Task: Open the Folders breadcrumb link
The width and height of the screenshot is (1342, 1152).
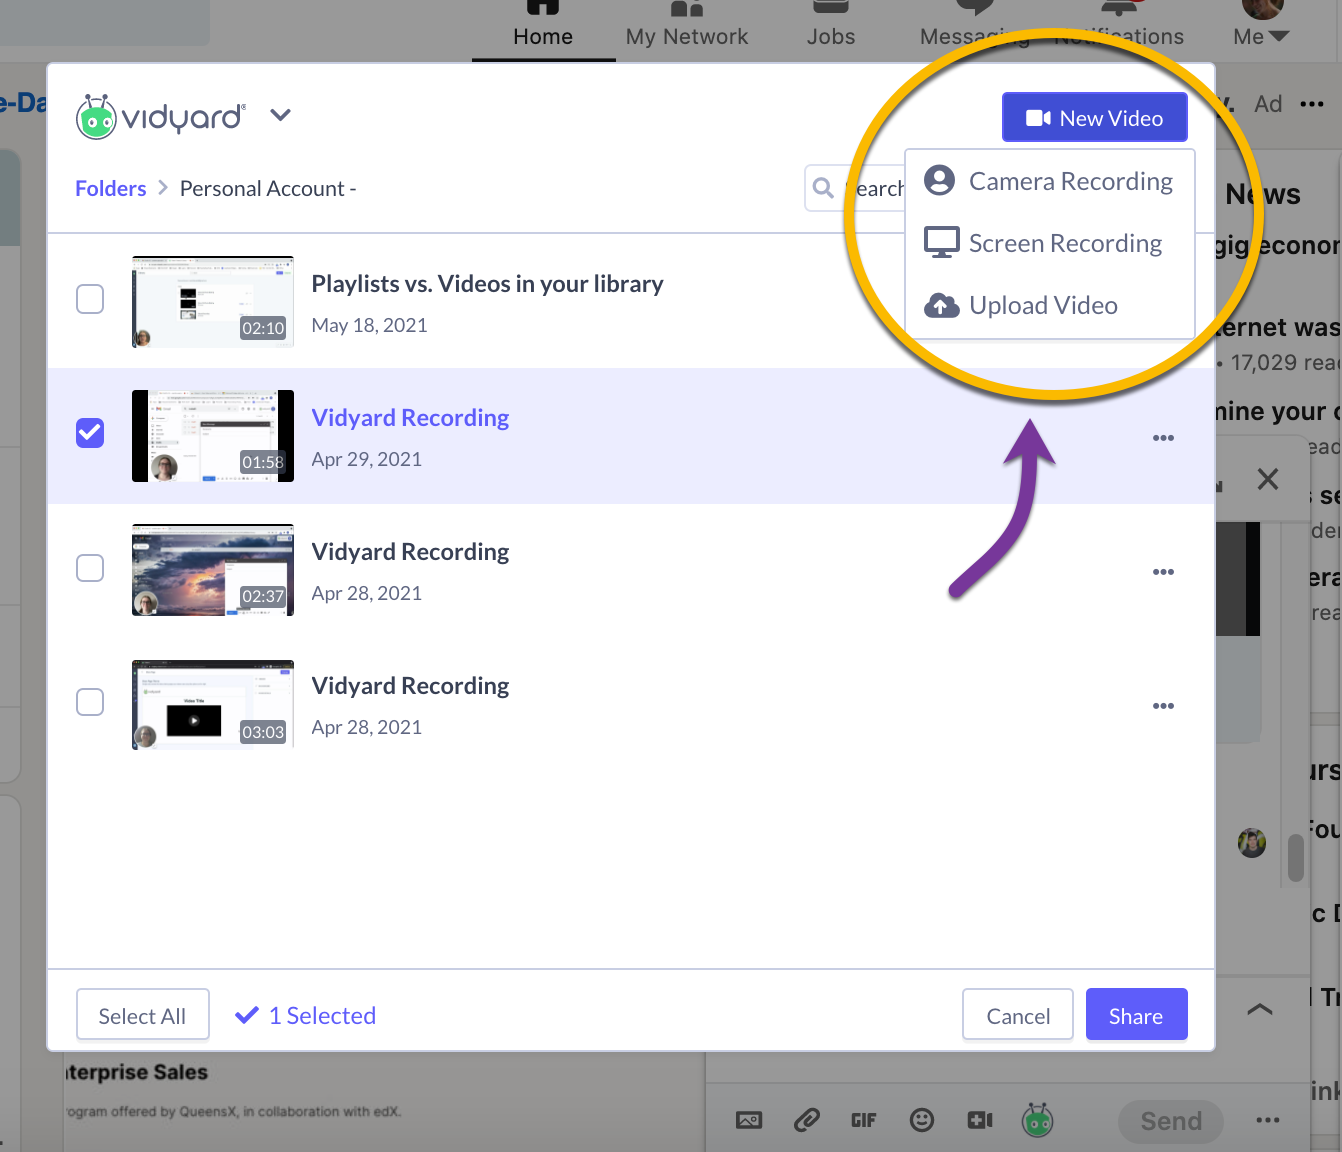Action: tap(110, 189)
